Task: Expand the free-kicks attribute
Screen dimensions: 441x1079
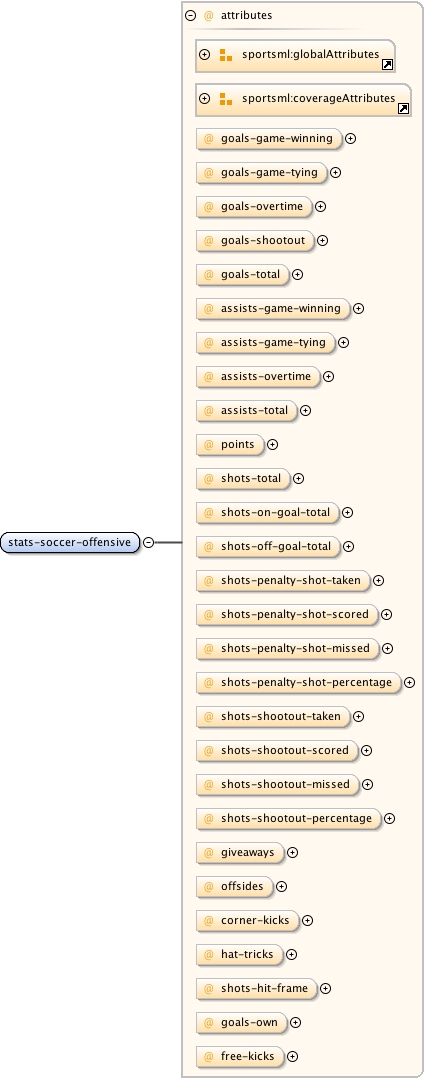Action: coord(292,1056)
